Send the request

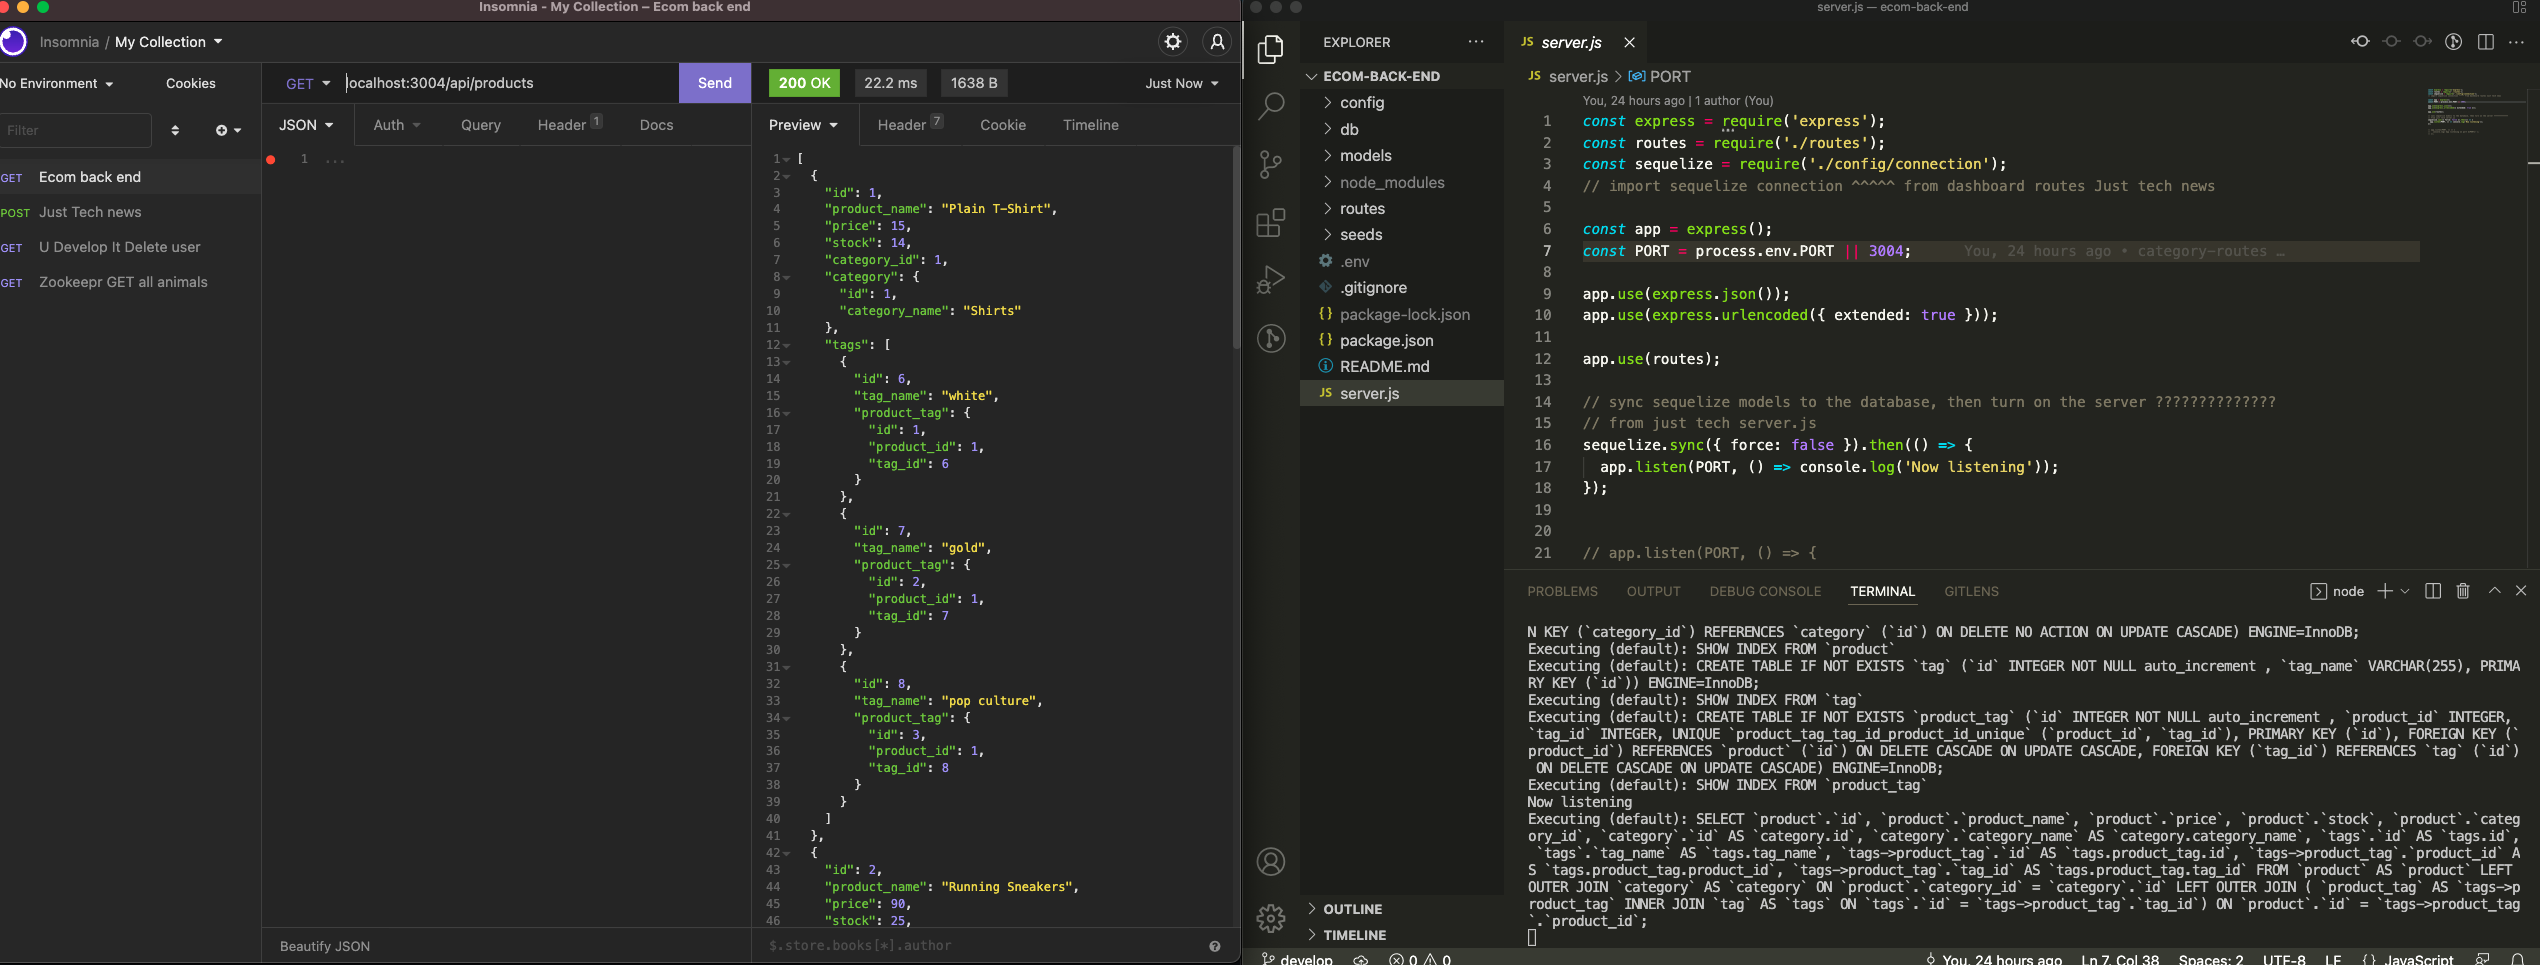coord(715,83)
